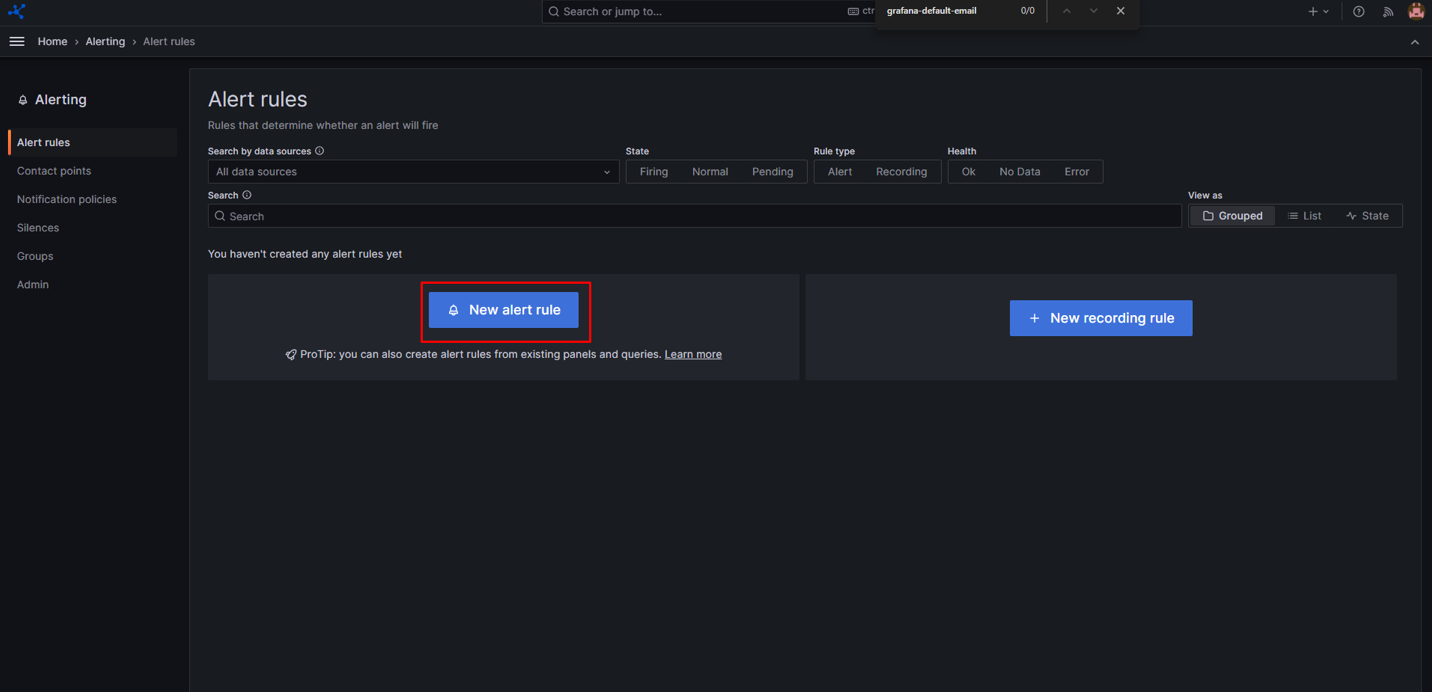Toggle the Pending state filter
Viewport: 1432px width, 692px height.
coord(772,172)
